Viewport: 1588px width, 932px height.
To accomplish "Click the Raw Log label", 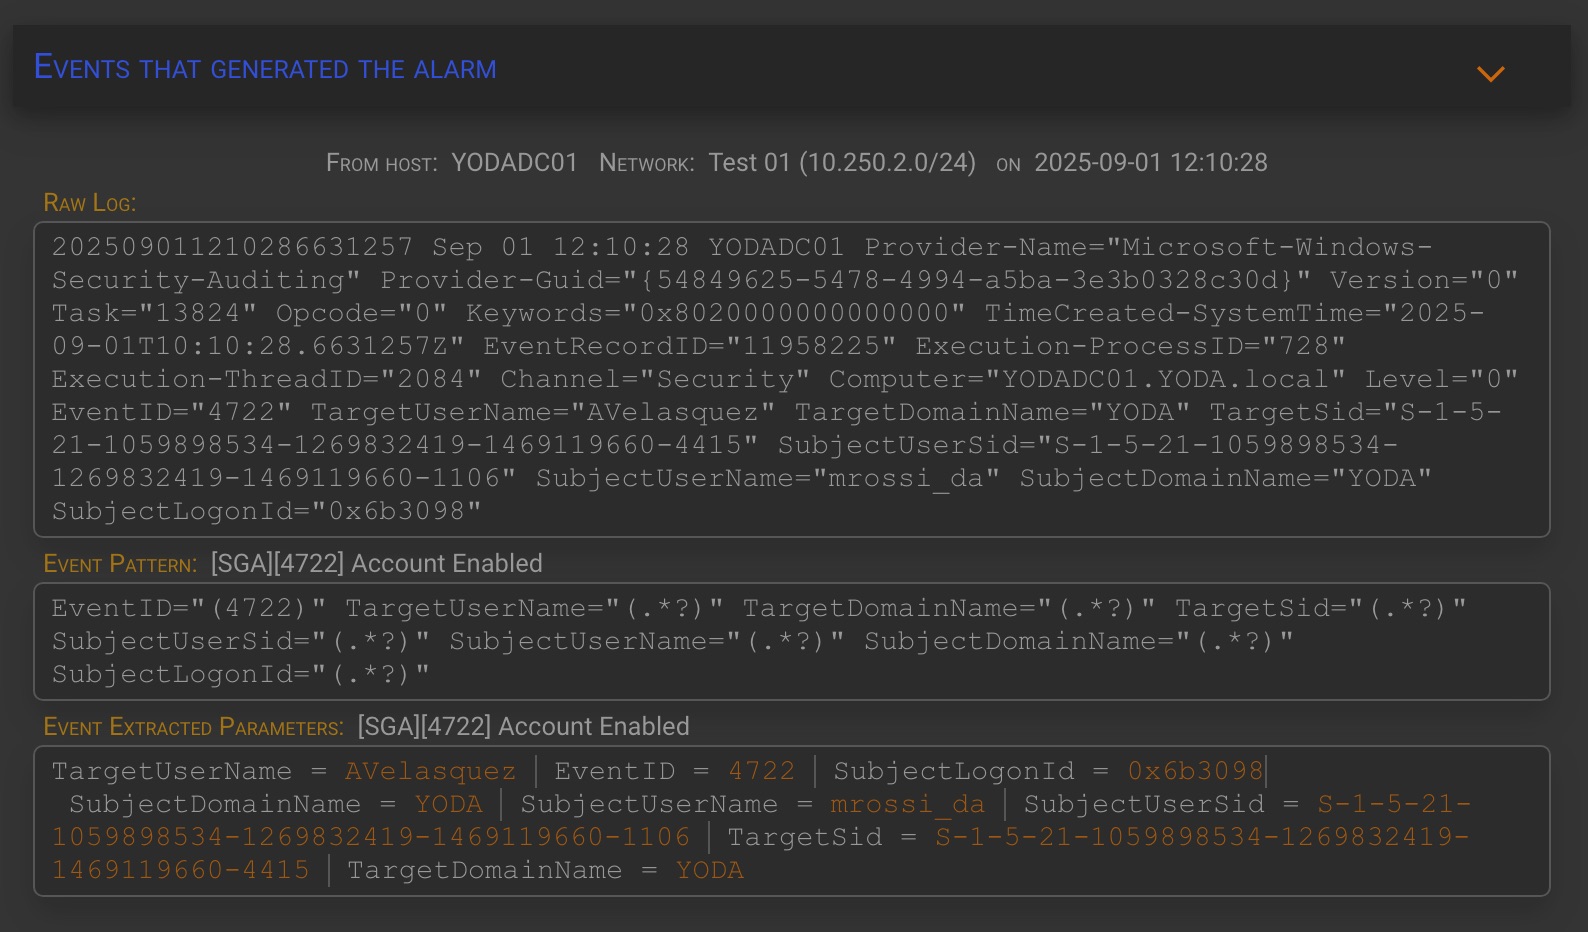I will click(89, 203).
